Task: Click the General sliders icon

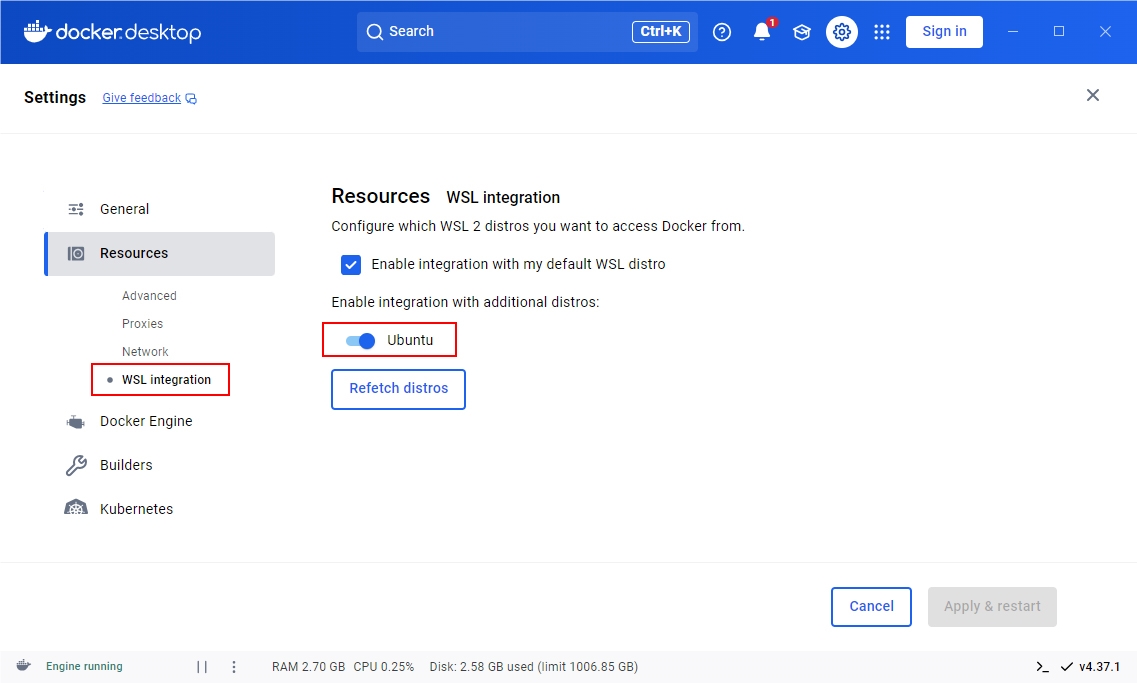Action: click(76, 209)
